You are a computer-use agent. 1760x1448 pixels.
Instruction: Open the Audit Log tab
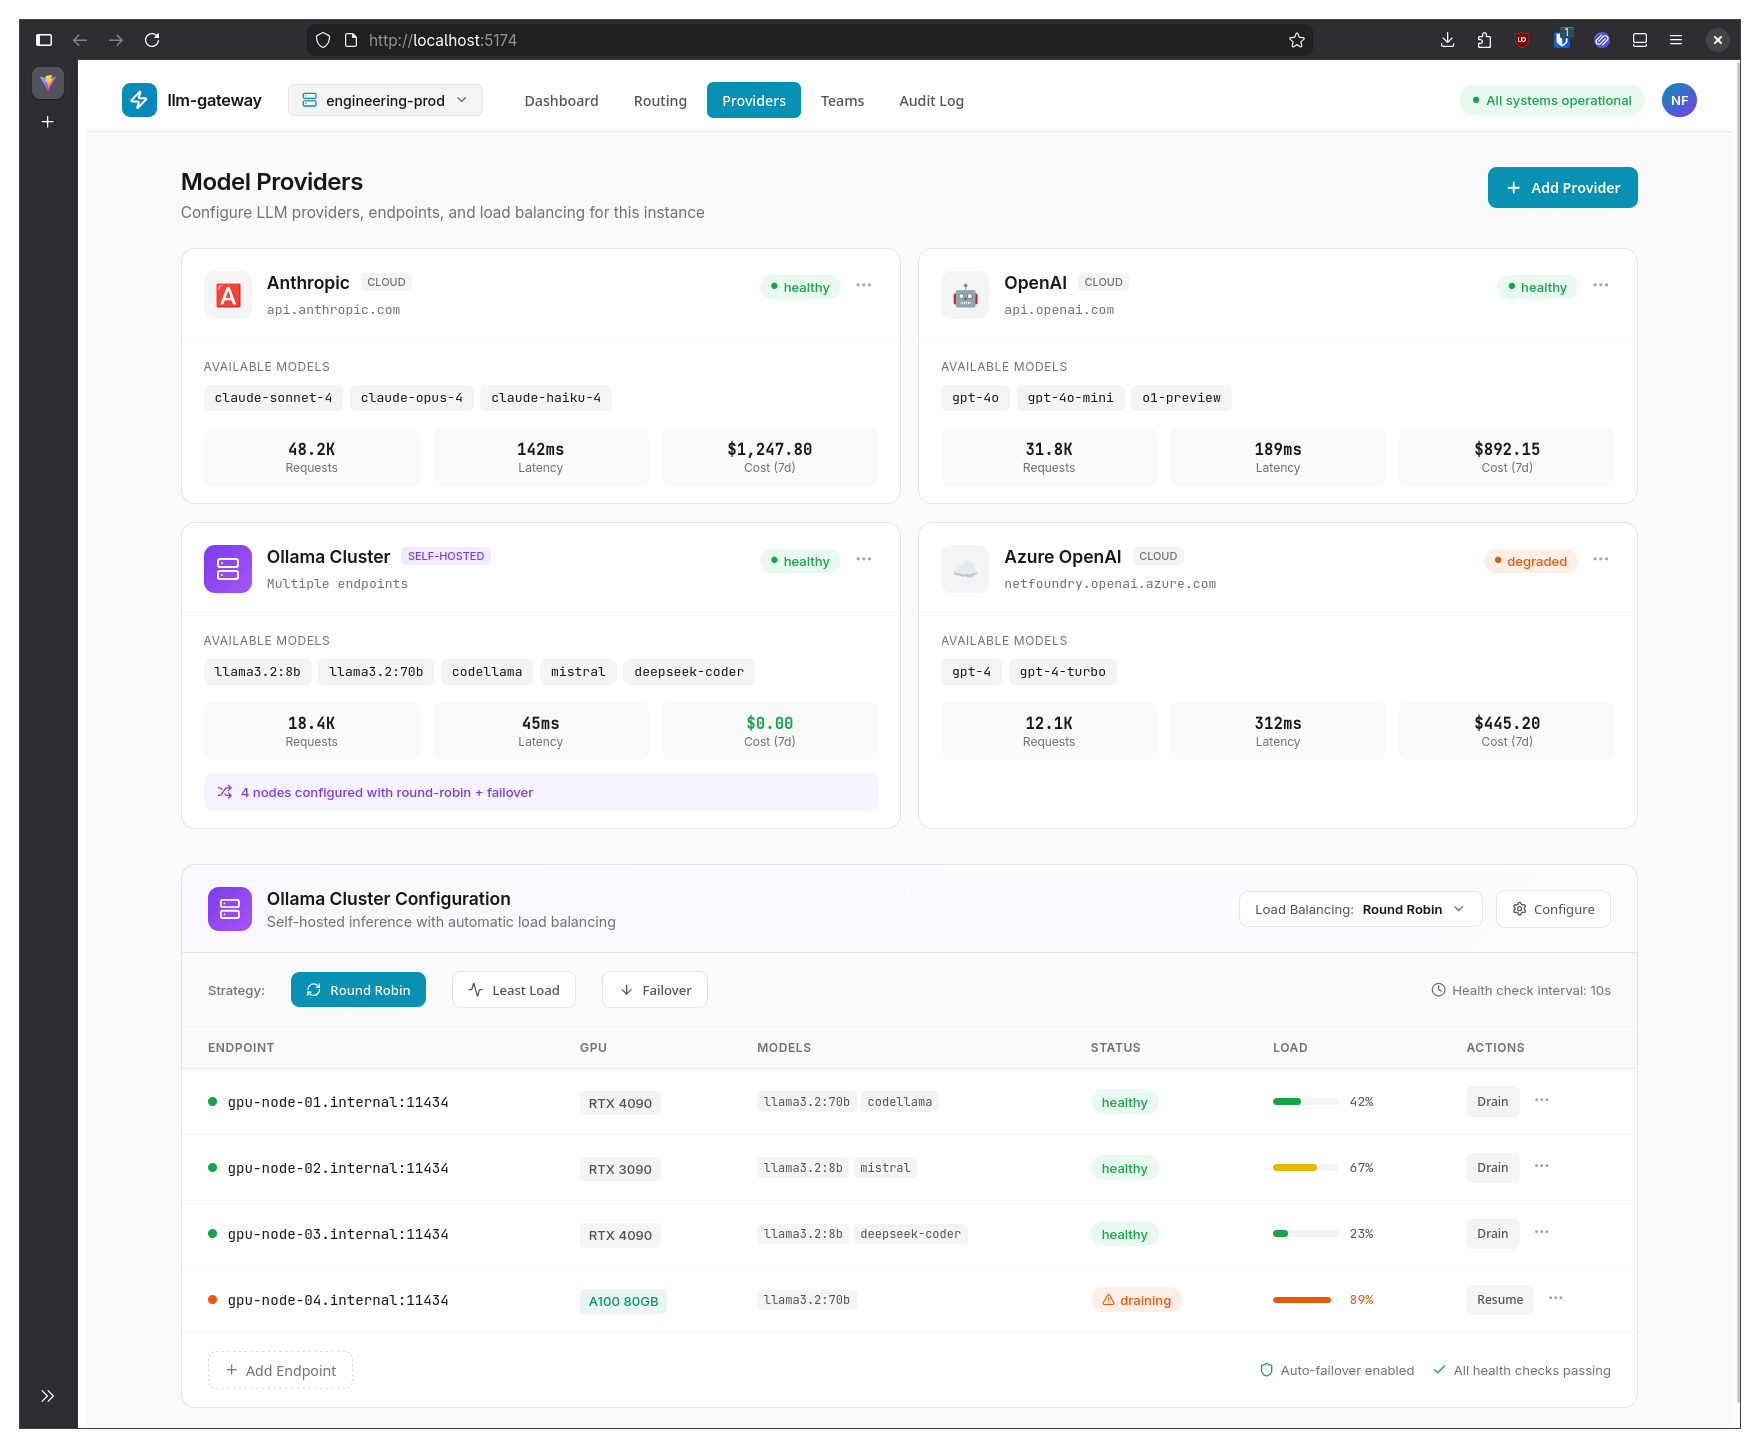(x=931, y=100)
